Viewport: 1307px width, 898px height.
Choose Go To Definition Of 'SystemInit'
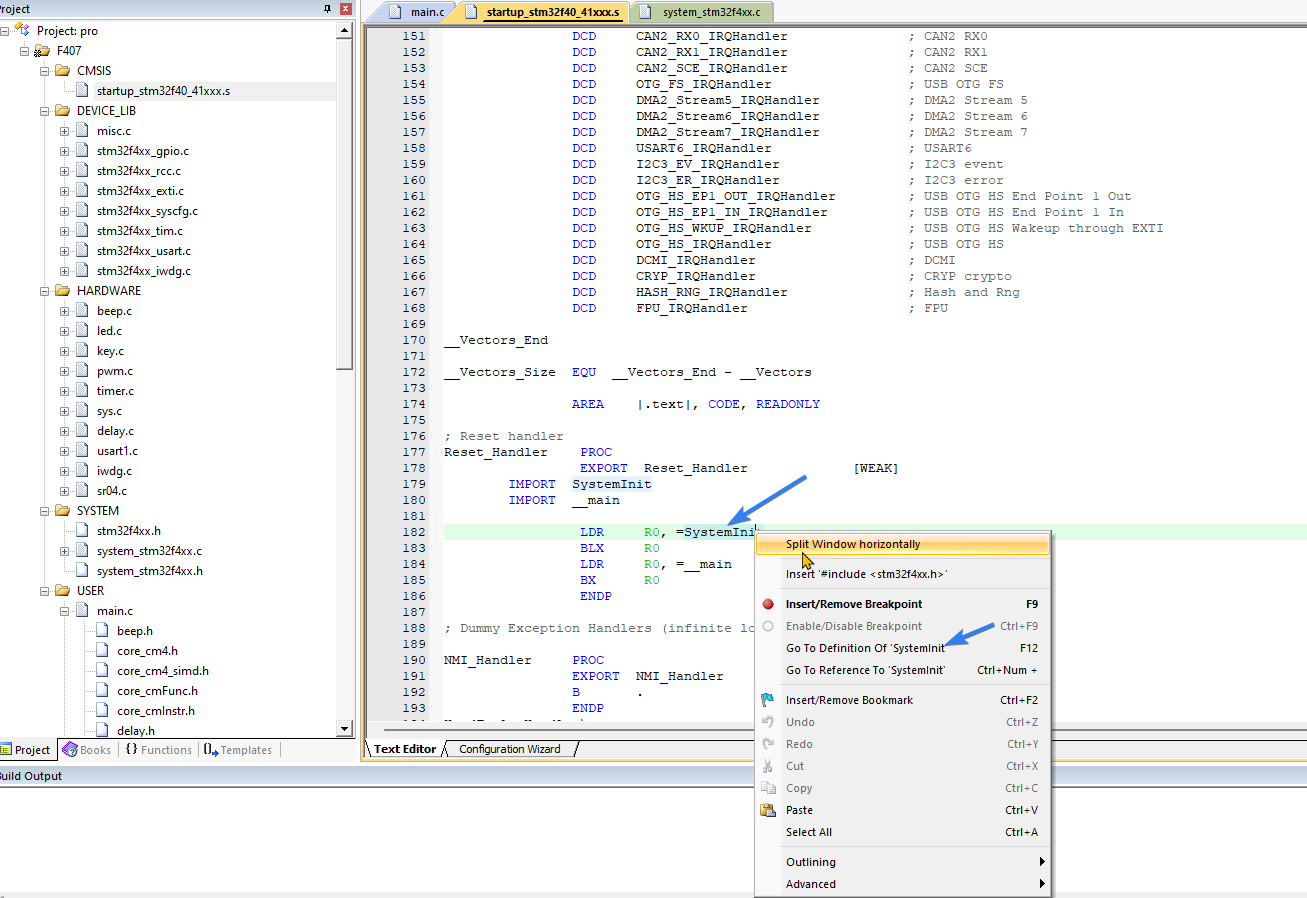point(865,648)
